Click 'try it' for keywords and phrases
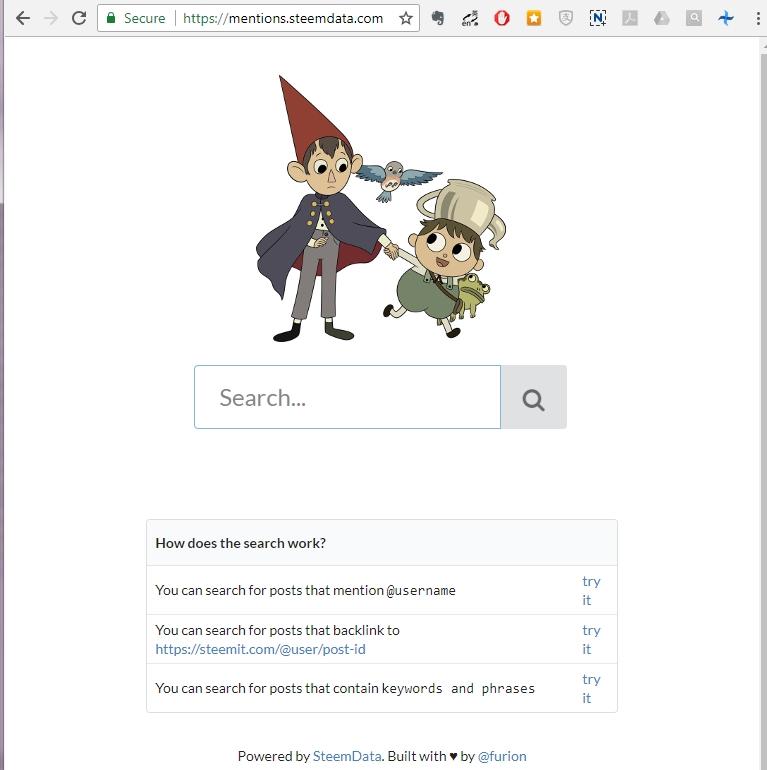 591,688
